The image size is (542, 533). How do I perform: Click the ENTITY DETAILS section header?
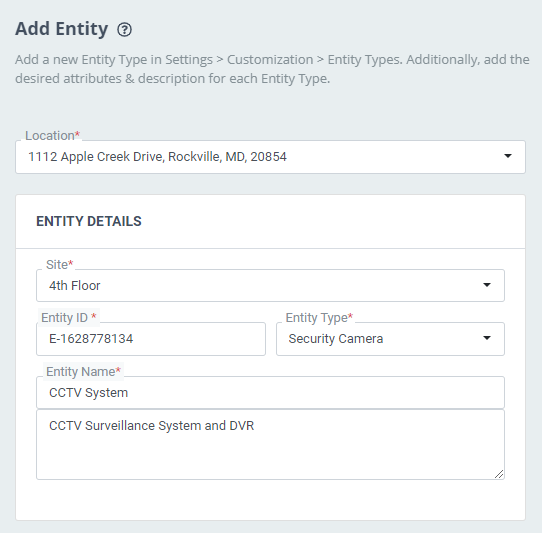[89, 221]
